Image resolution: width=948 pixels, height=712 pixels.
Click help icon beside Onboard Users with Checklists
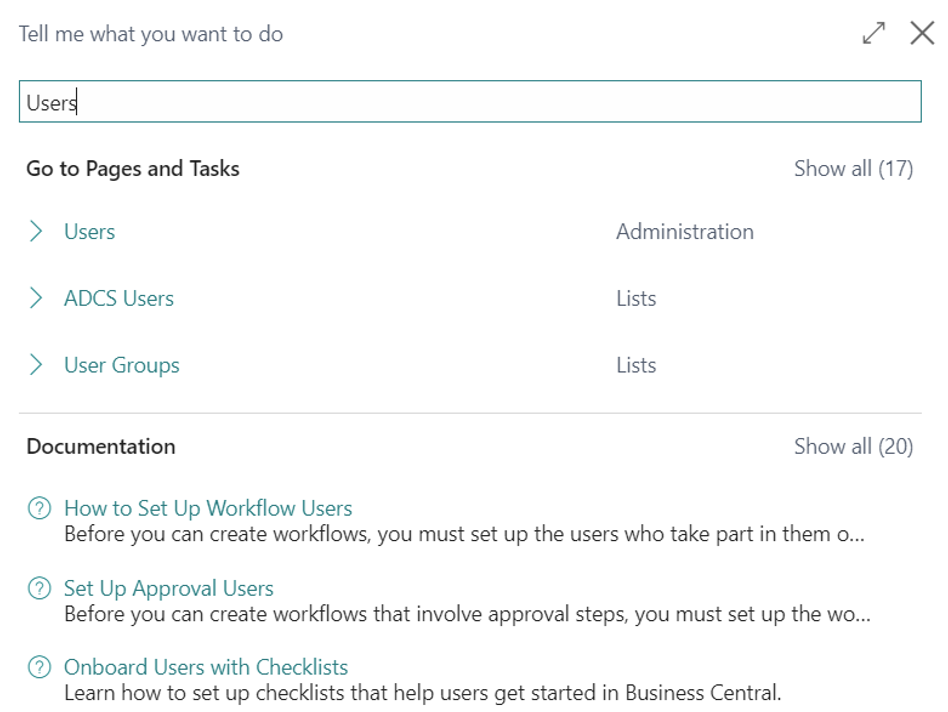tap(38, 668)
